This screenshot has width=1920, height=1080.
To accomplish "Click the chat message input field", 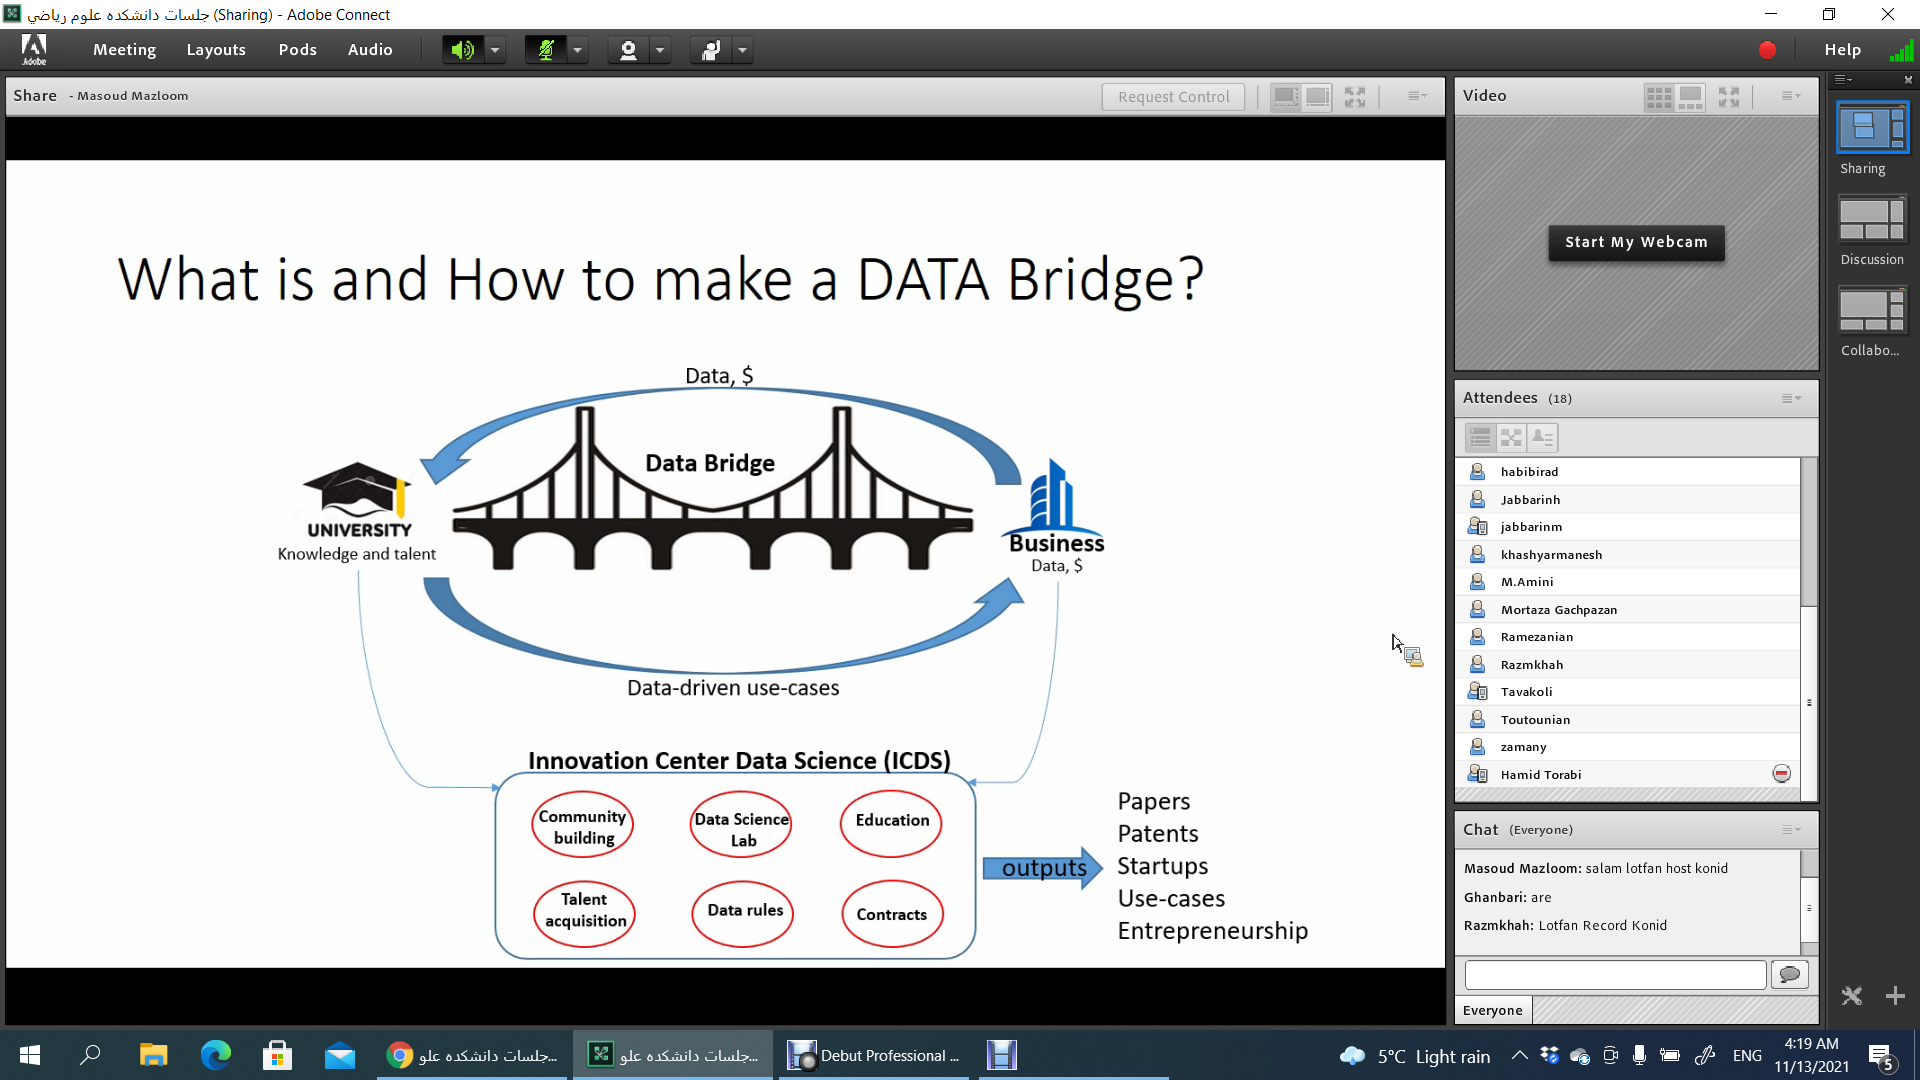I will (1615, 974).
